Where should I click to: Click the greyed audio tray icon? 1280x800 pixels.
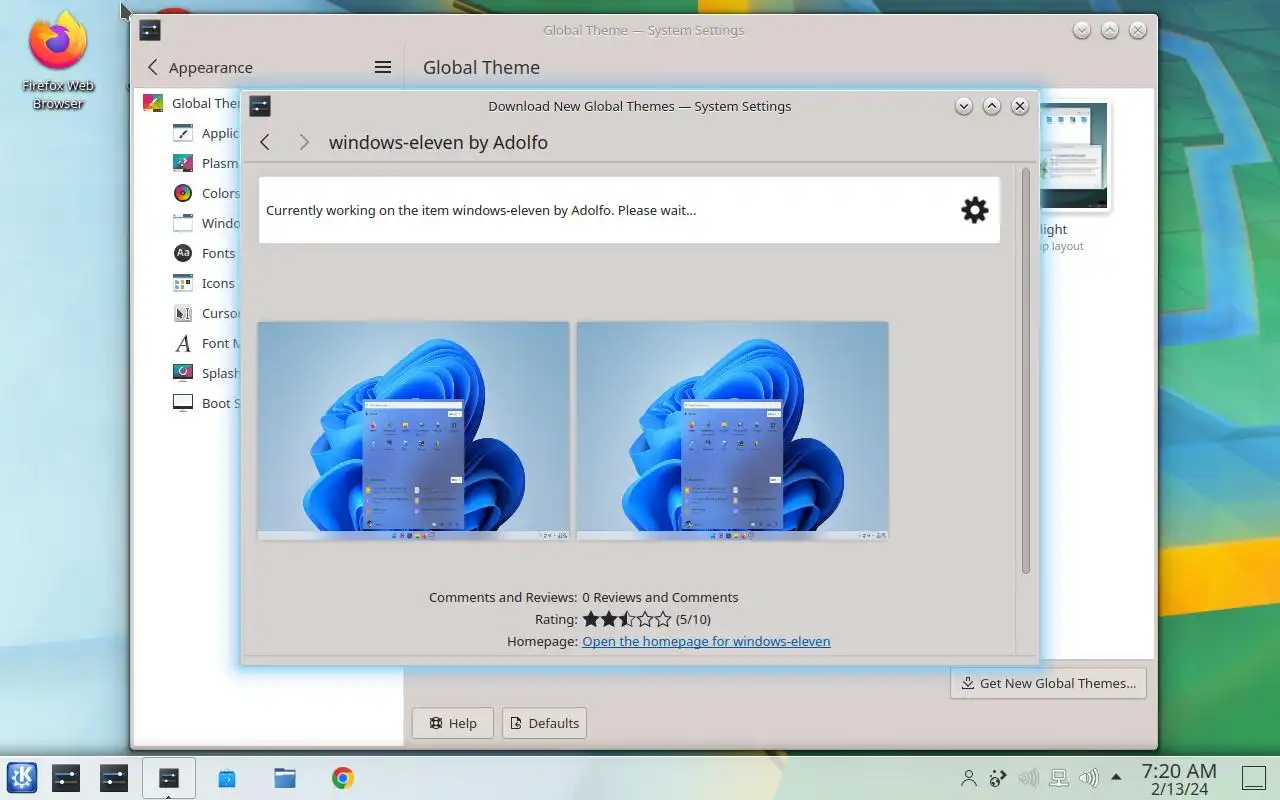[x=1028, y=778]
